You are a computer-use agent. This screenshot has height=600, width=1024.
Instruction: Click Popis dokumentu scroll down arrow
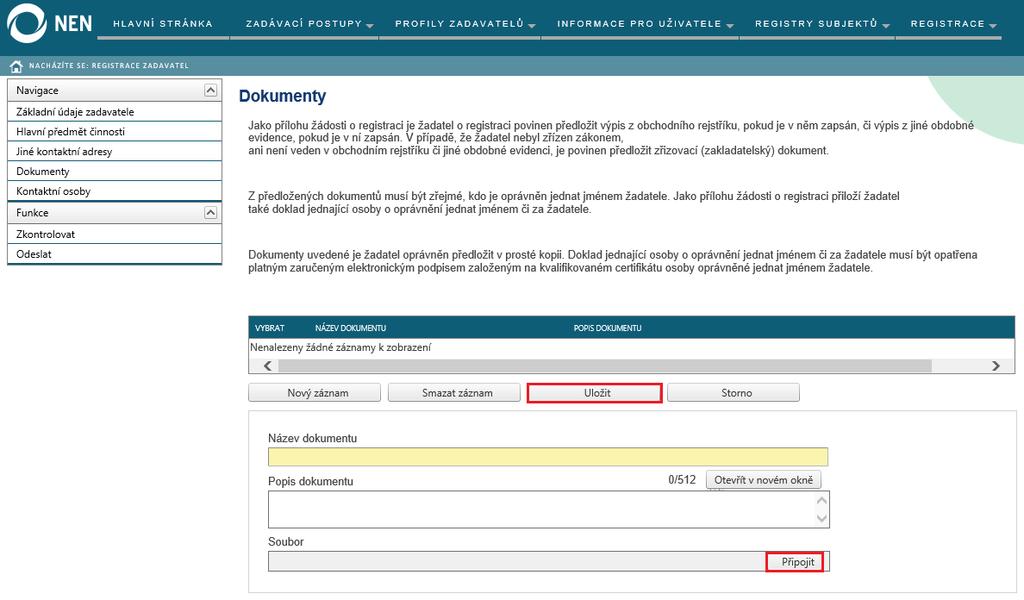tap(822, 518)
